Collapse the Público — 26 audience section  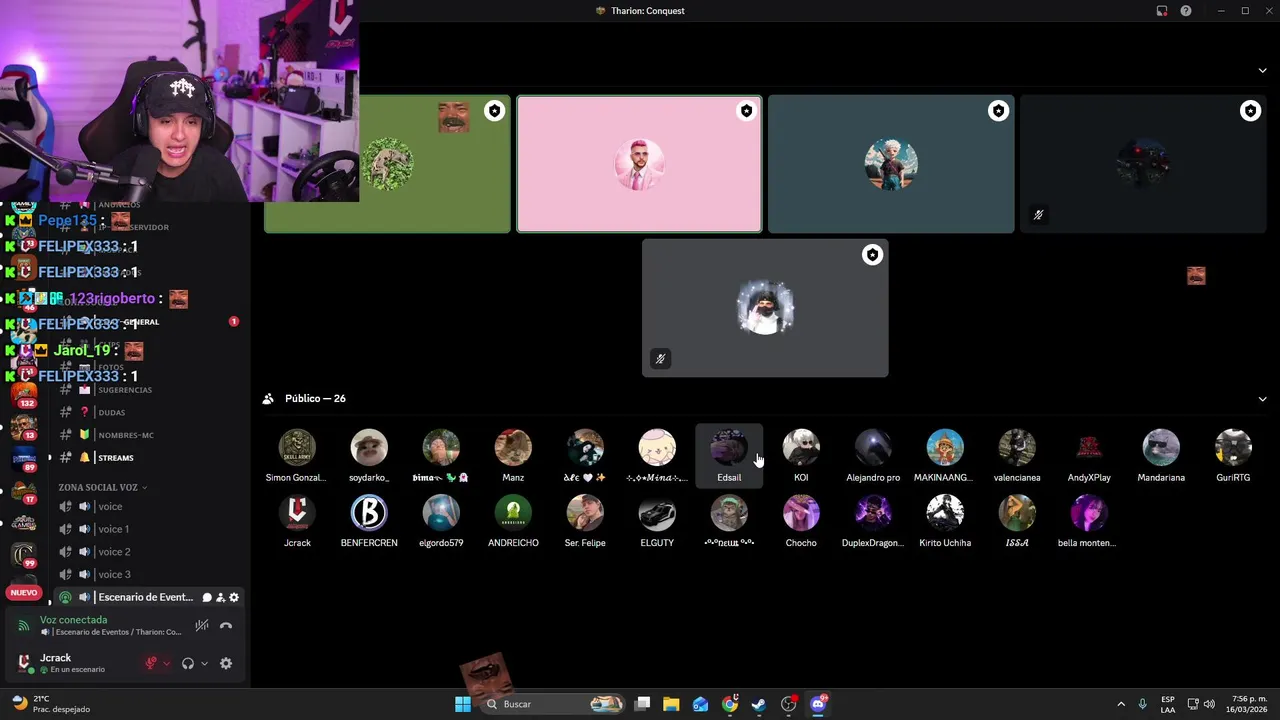[x=1262, y=399]
